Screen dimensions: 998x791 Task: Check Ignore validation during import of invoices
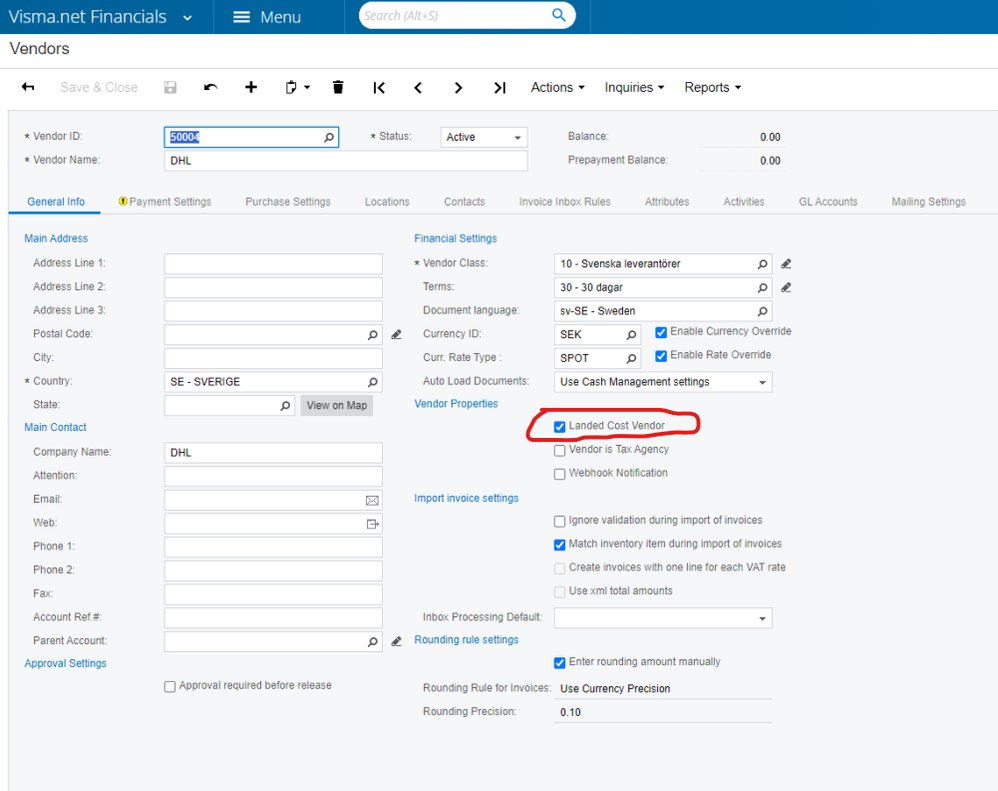559,521
